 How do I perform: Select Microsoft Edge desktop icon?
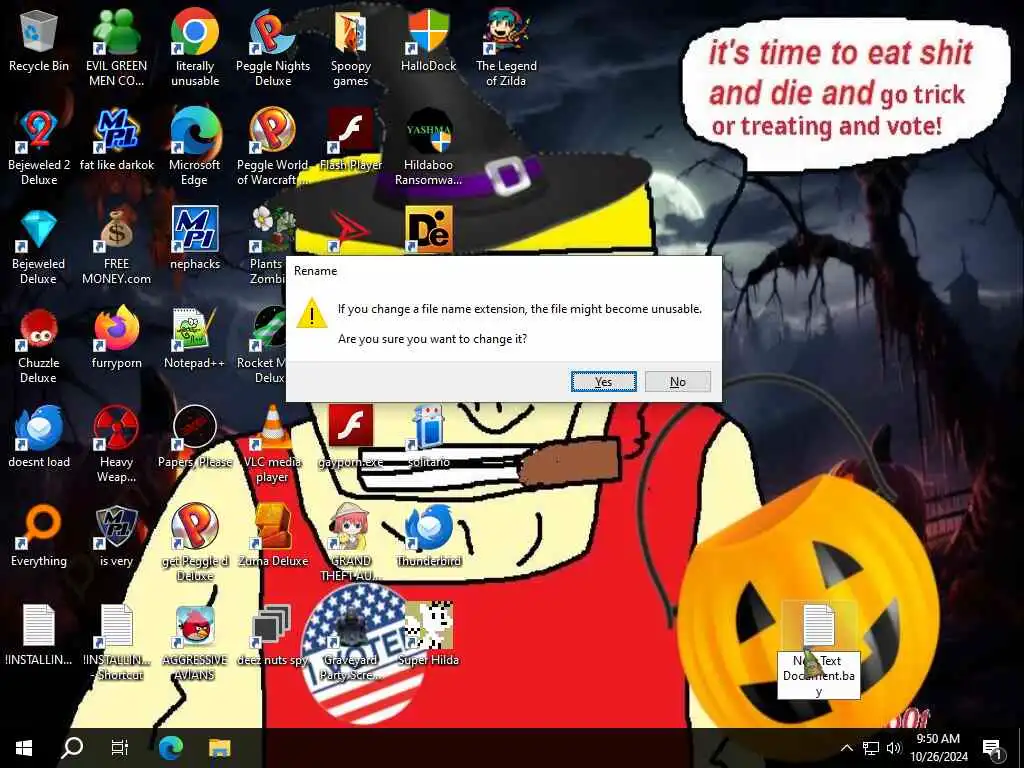pyautogui.click(x=195, y=148)
